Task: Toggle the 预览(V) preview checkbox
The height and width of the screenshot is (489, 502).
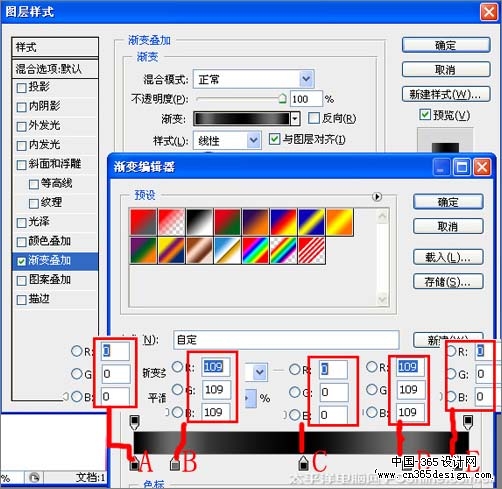Action: (x=424, y=115)
